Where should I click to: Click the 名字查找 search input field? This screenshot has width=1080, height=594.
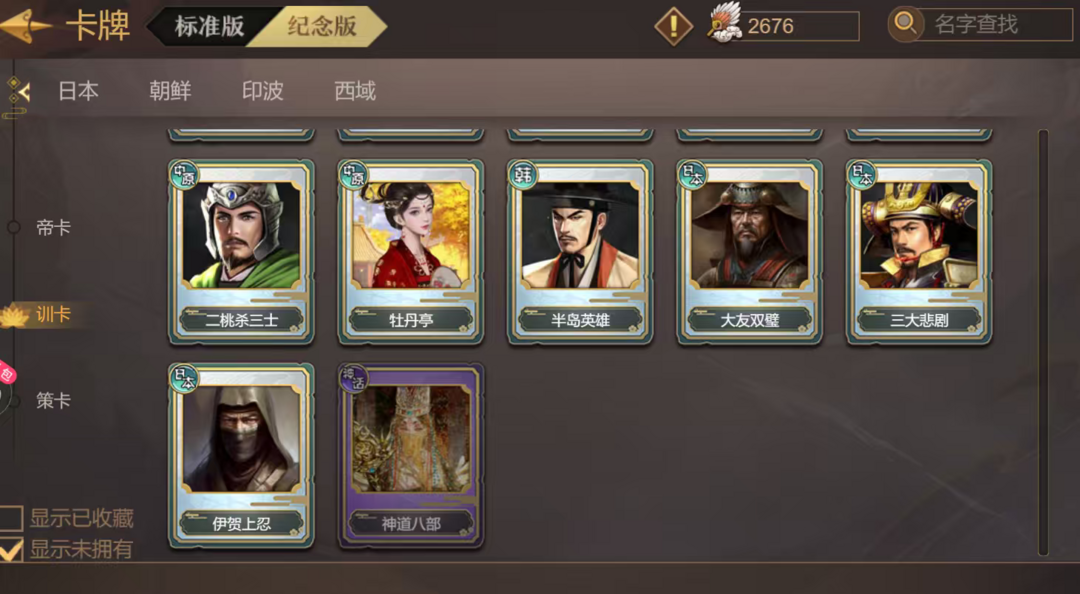(x=993, y=25)
